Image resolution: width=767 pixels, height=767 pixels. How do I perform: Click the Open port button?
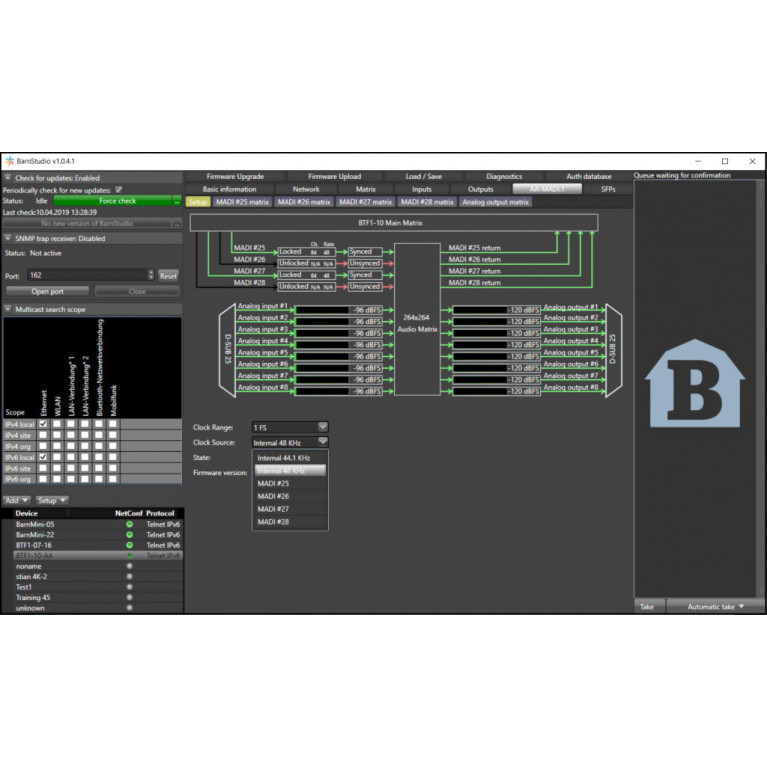(47, 292)
